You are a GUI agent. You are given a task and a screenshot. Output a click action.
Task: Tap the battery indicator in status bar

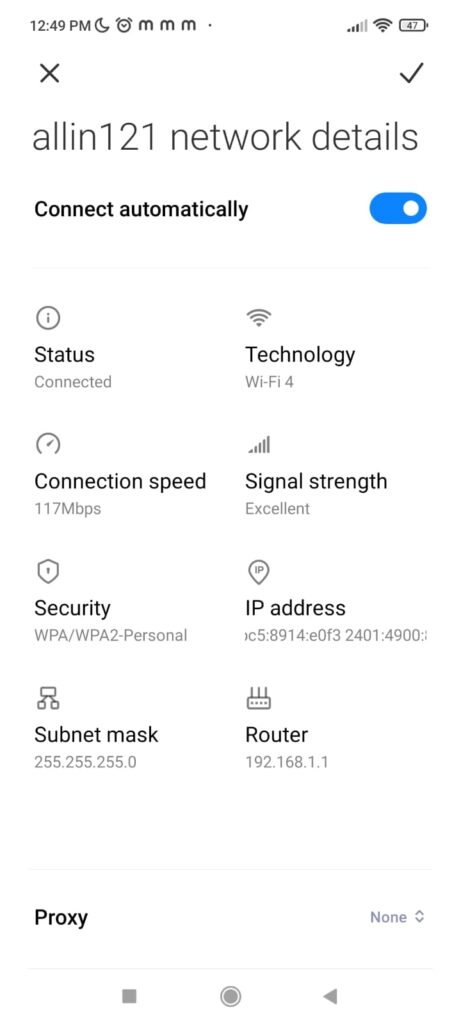point(413,25)
